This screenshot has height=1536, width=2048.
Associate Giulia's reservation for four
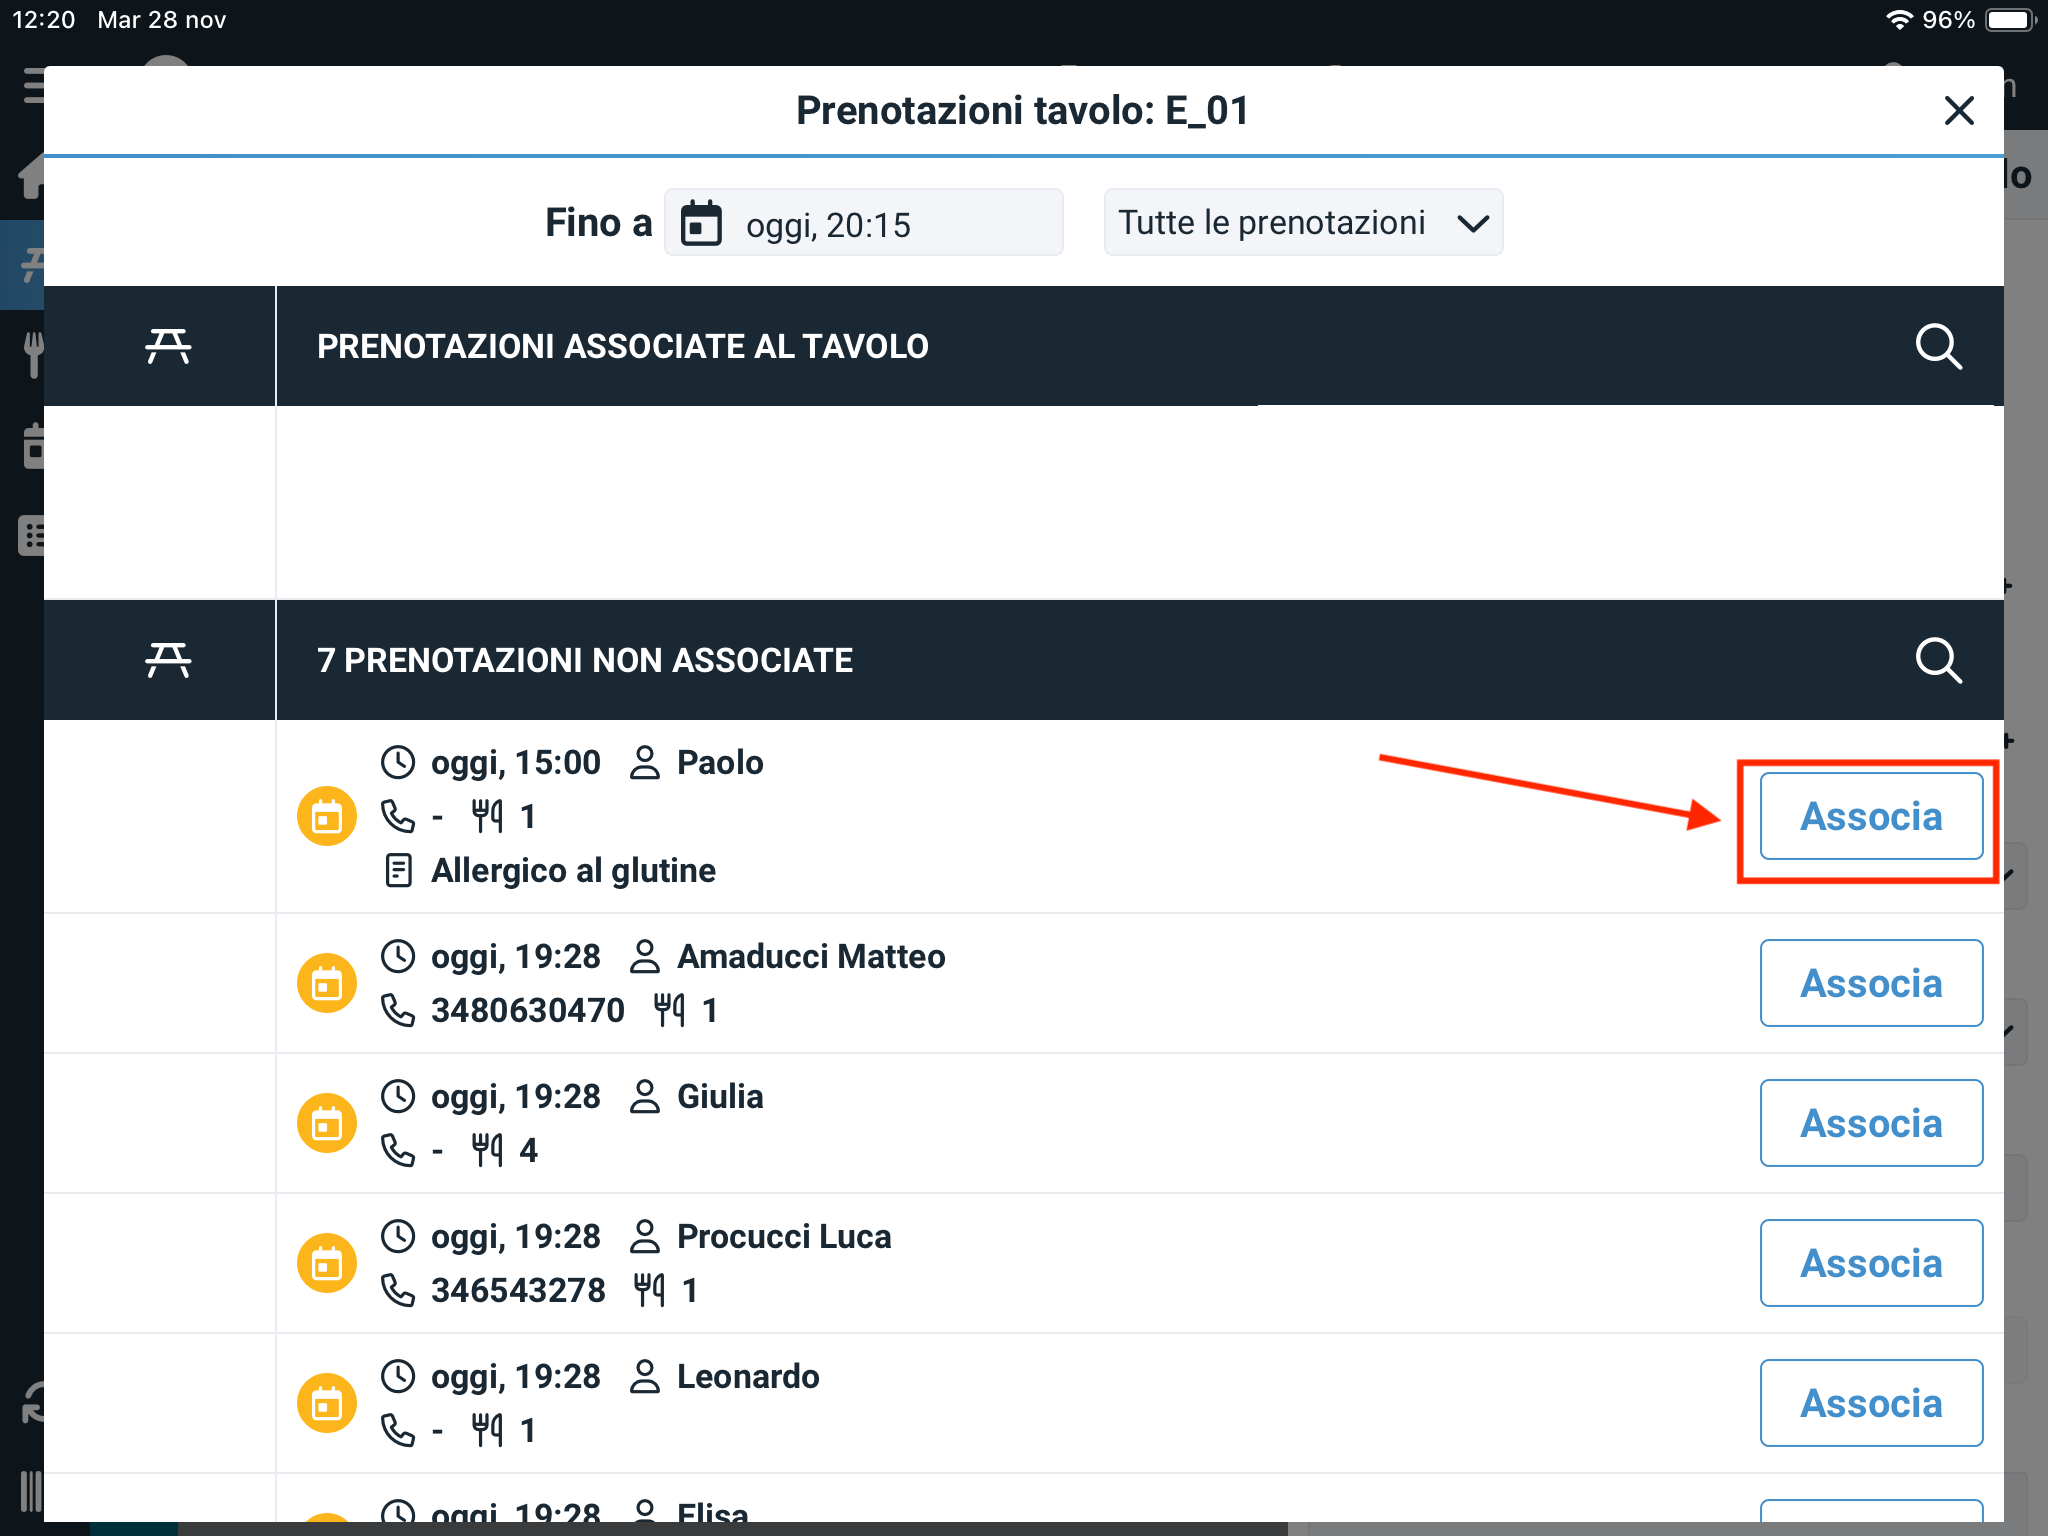pos(1870,1124)
